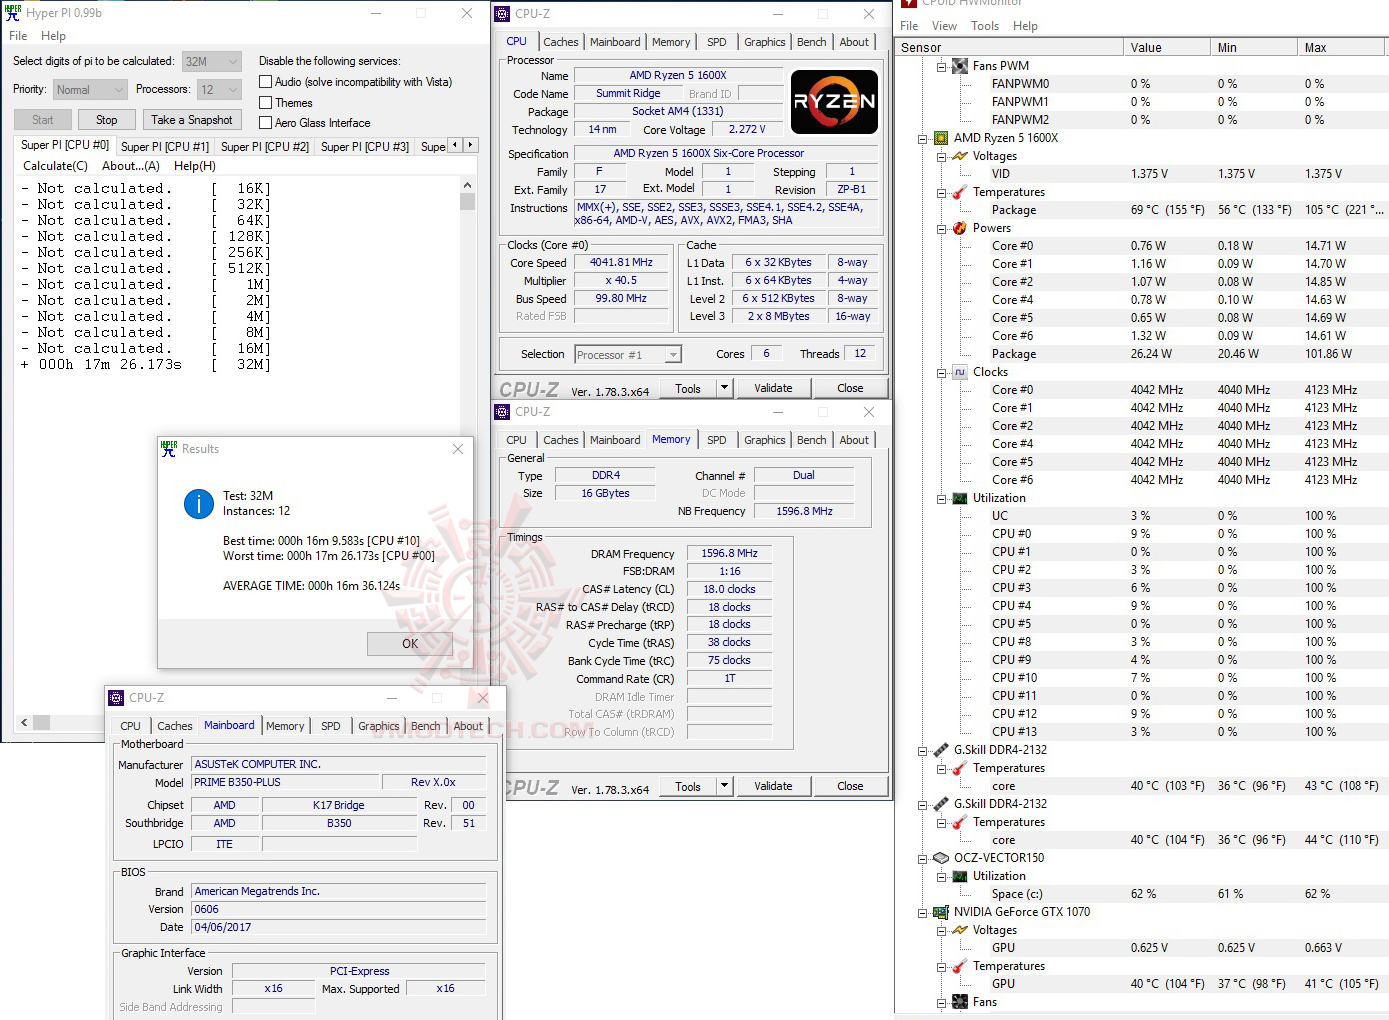
Task: Click the drive icon next to OCZ-VECTOR150
Action: 941,857
